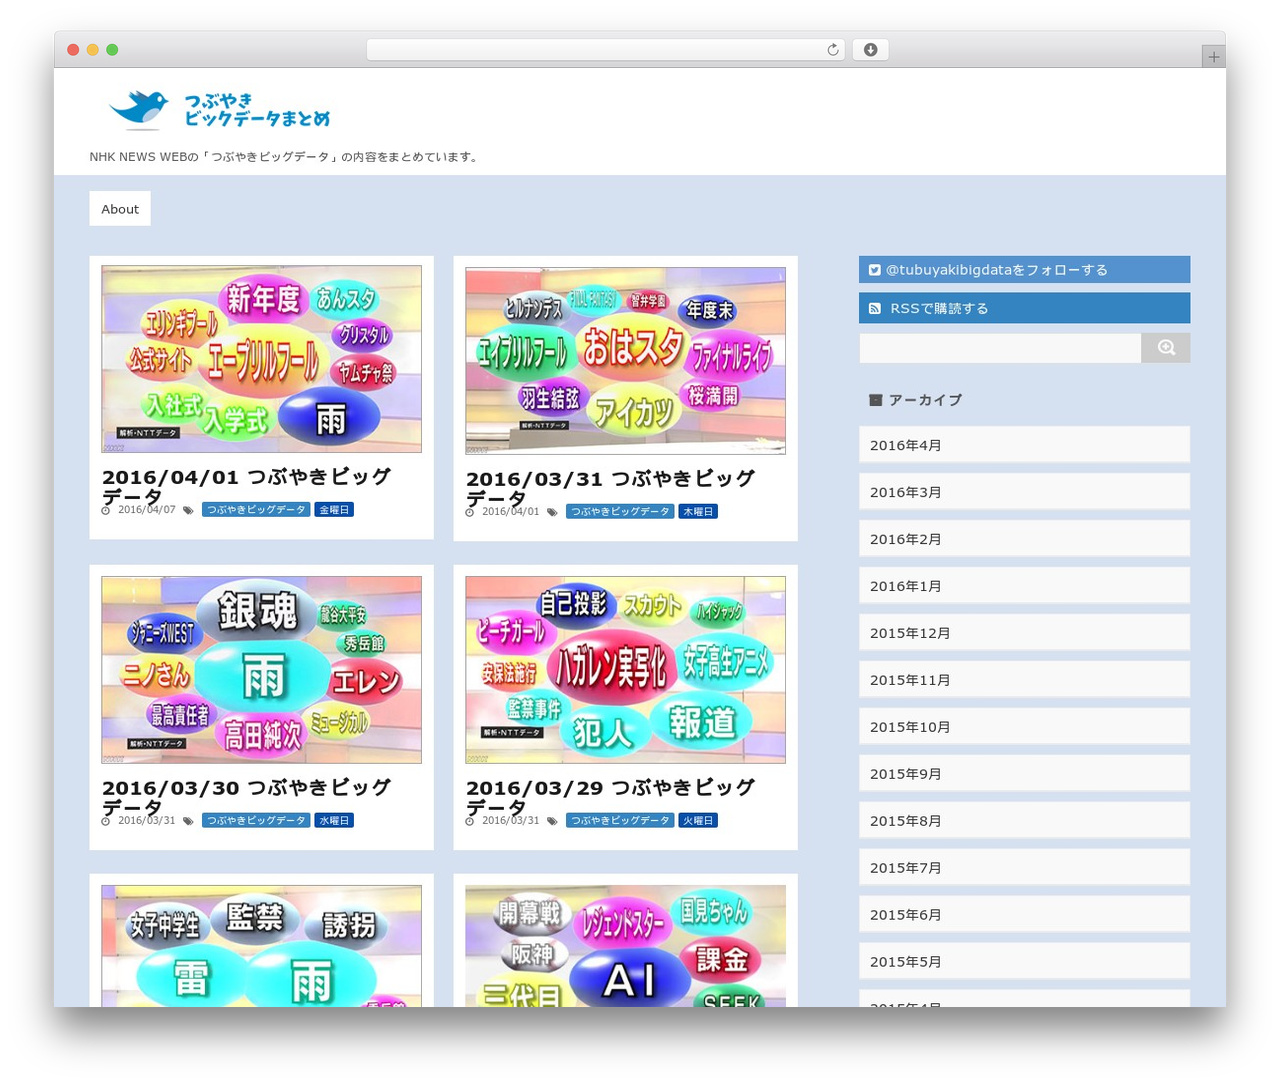
Task: Open the 2016/03/29 つぶやきビッグデータ post title
Action: [x=610, y=797]
